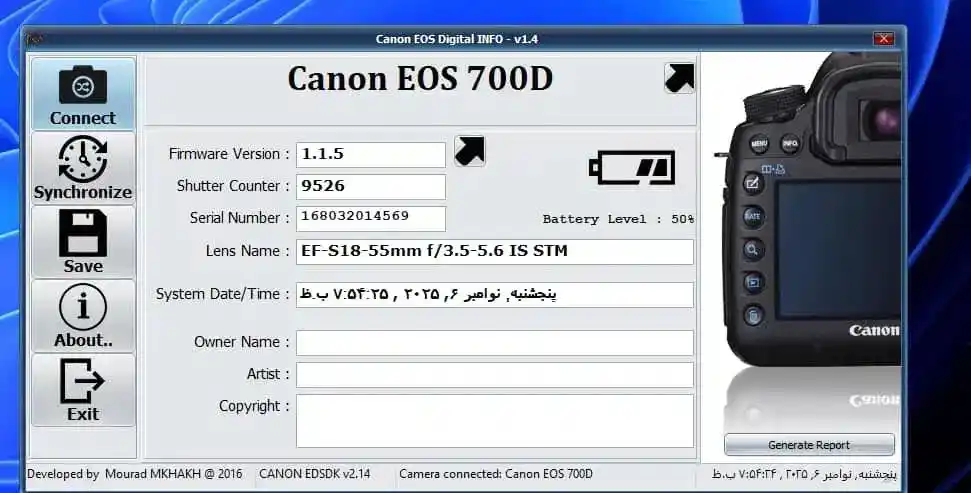
Task: Click inside the Copyright text box
Action: (494, 420)
